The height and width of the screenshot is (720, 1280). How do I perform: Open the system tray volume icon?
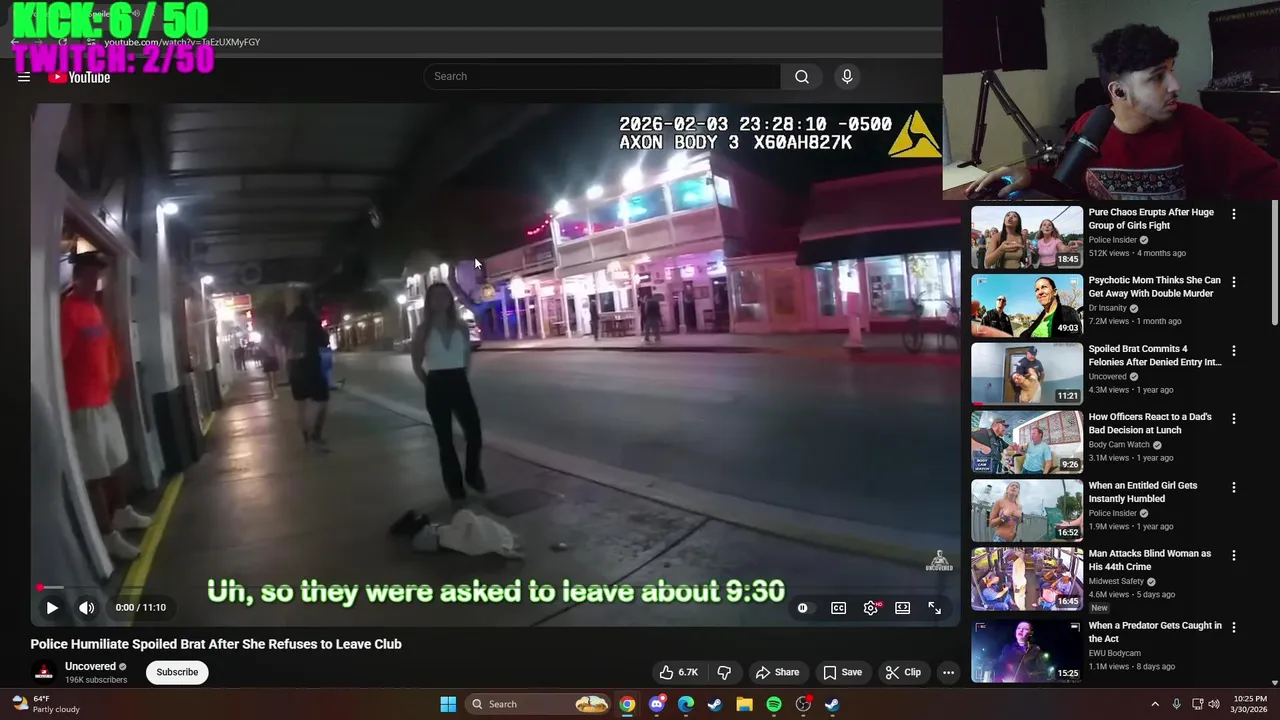coord(1216,704)
